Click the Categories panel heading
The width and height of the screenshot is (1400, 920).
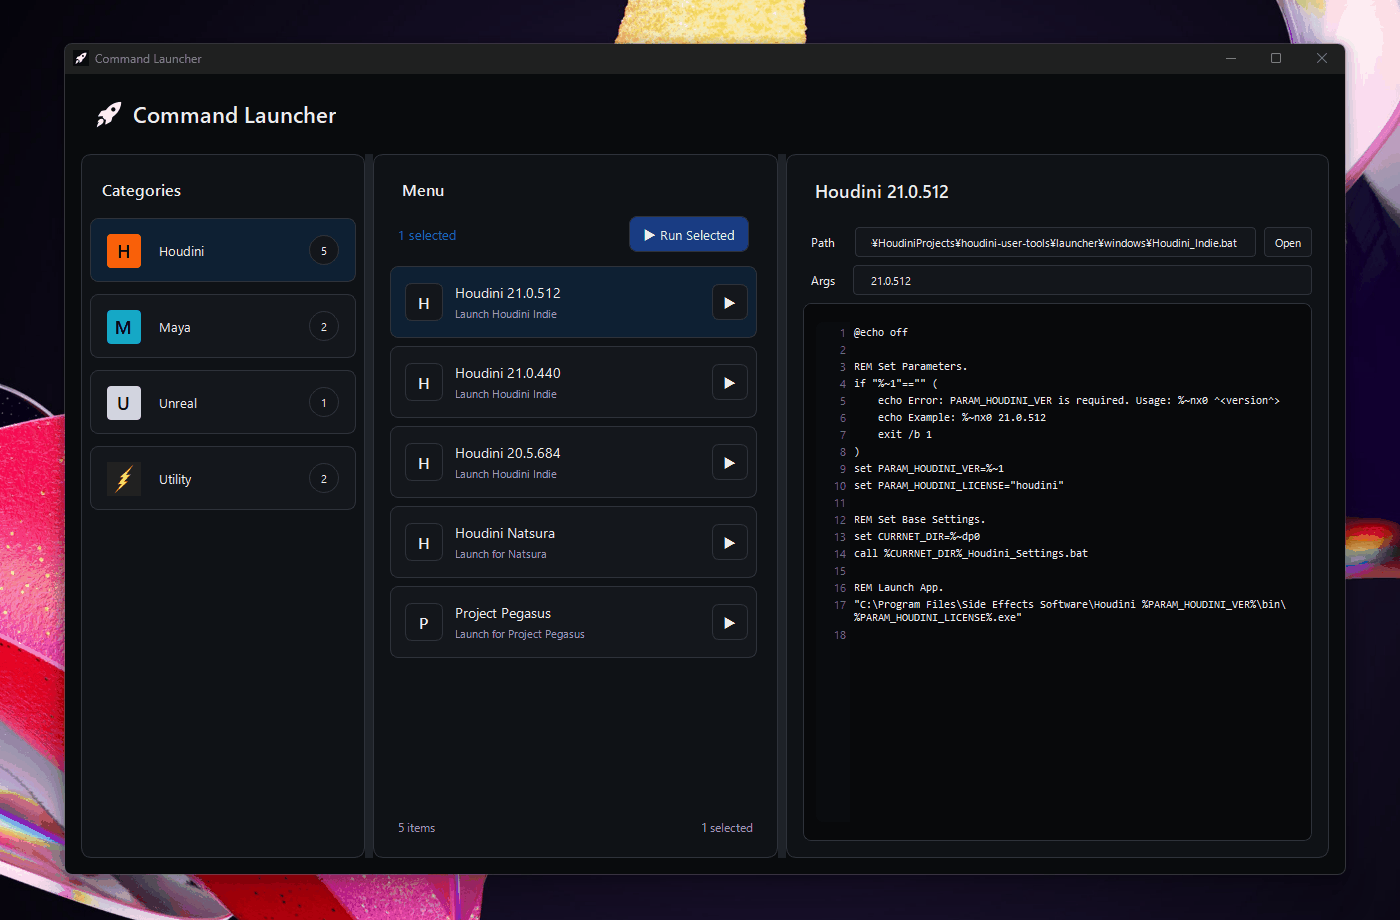[x=141, y=191]
